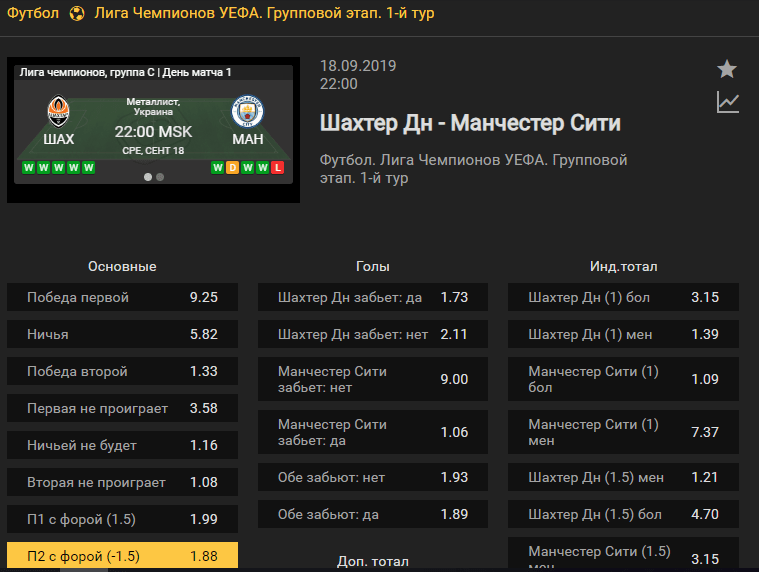Select Шахтер Дн (1) бол 3.15
This screenshot has height=572, width=759.
point(623,297)
